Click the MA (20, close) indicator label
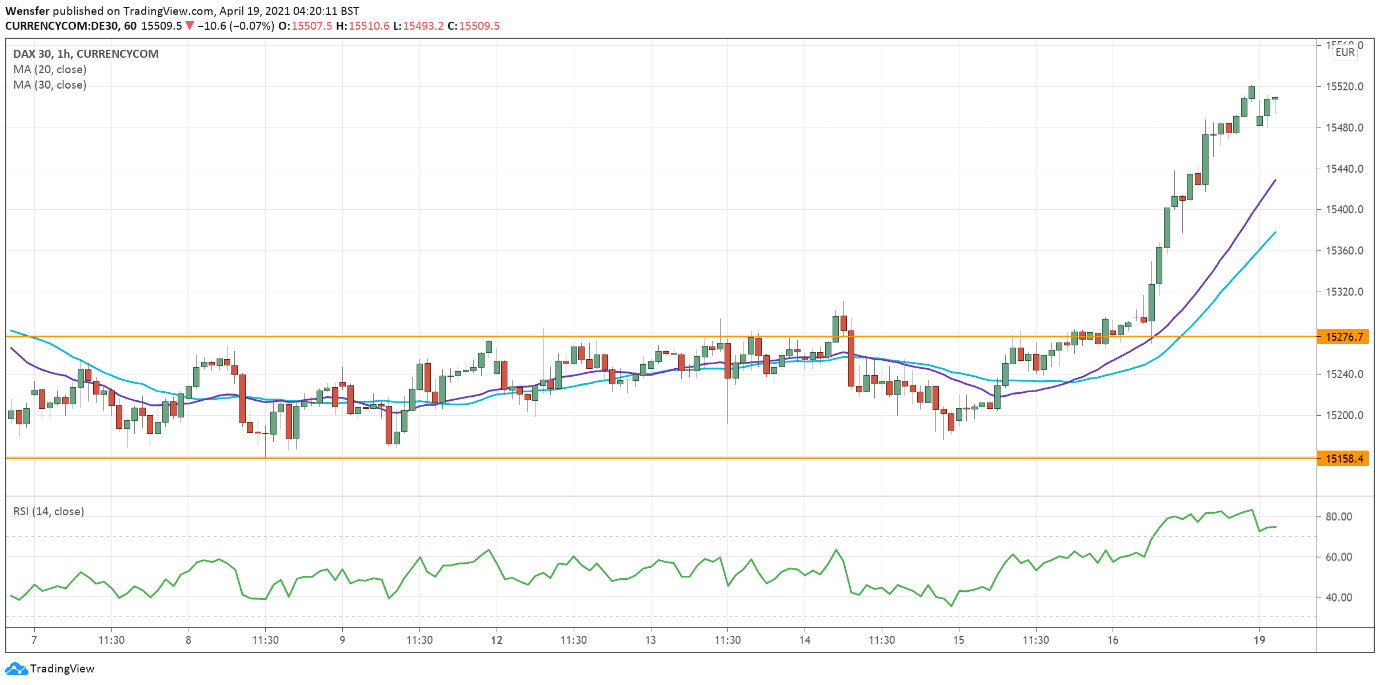1380x685 pixels. click(x=50, y=69)
